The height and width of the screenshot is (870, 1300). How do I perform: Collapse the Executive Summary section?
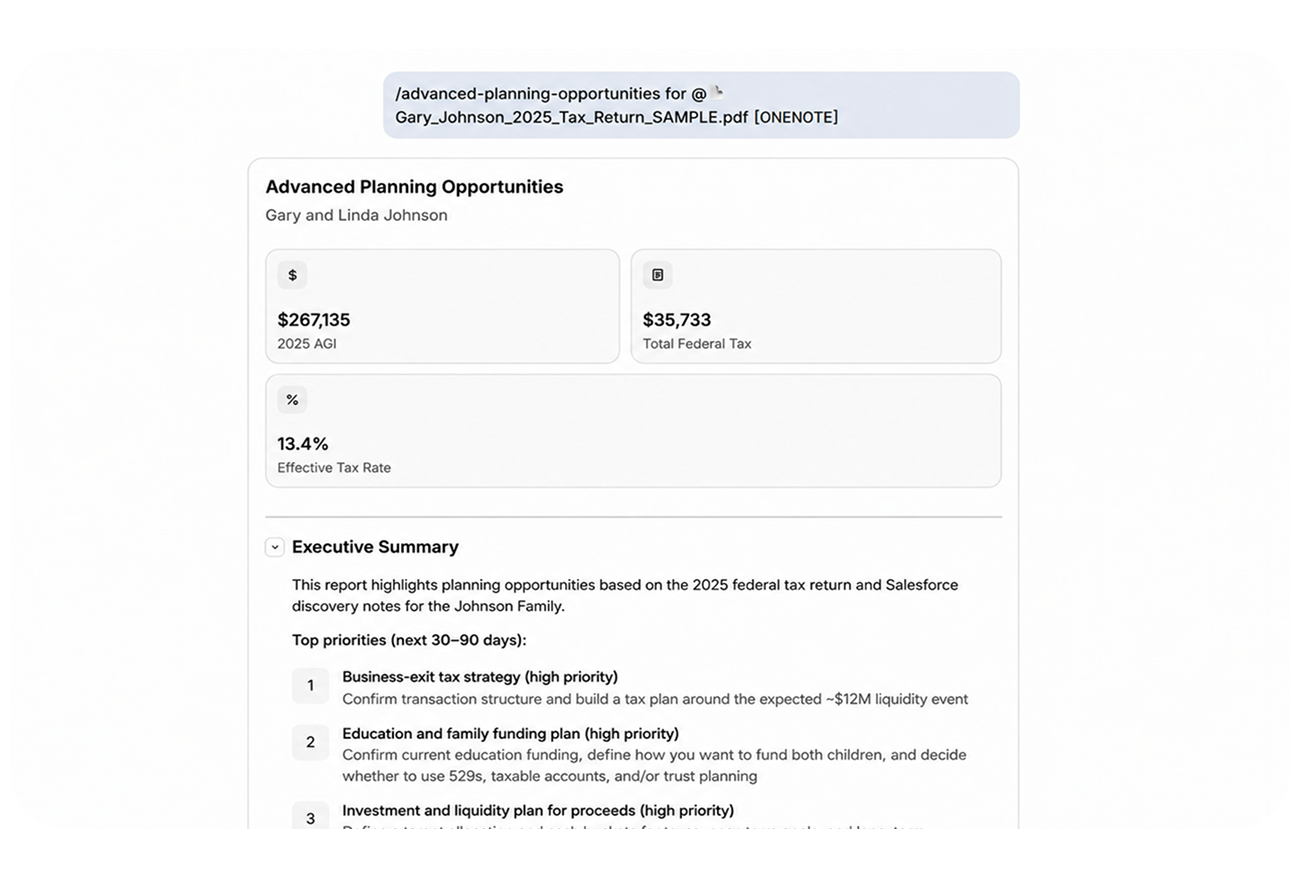click(x=275, y=547)
